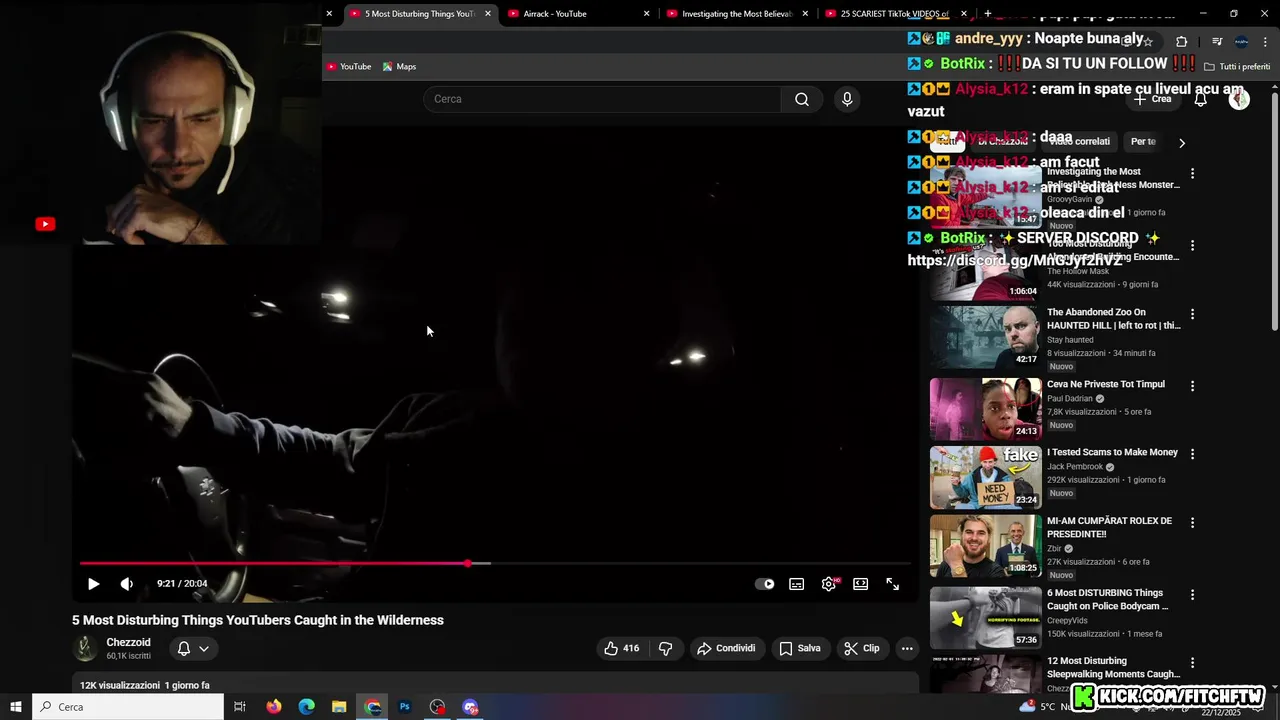
Task: Click the Windows taskbar Cerca search box
Action: click(x=128, y=707)
